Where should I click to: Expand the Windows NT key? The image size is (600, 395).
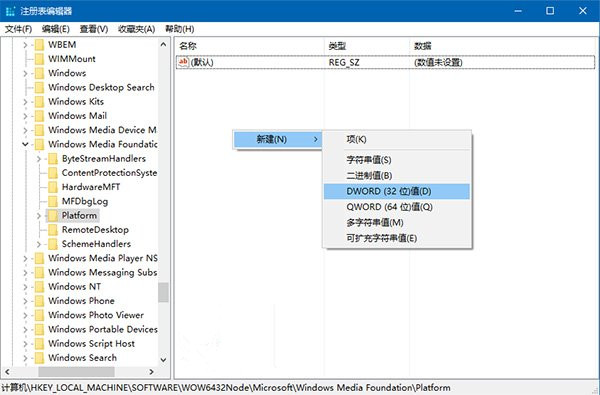[x=25, y=287]
